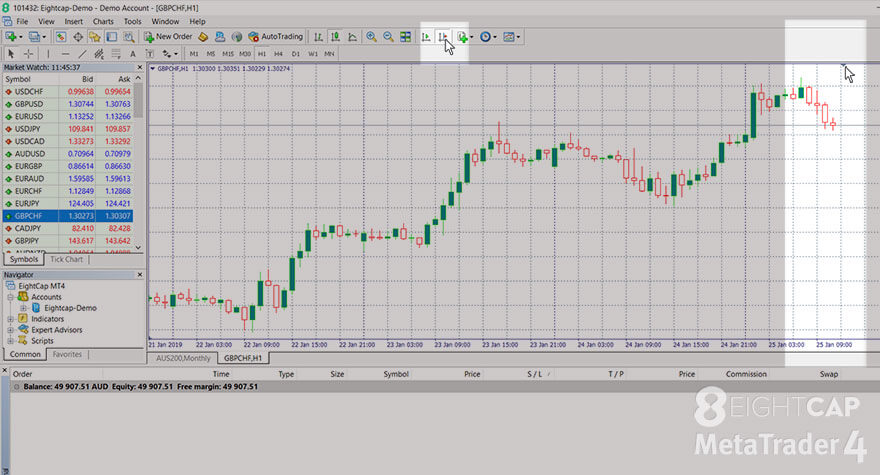Click the Tile Windows icon

tap(405, 36)
